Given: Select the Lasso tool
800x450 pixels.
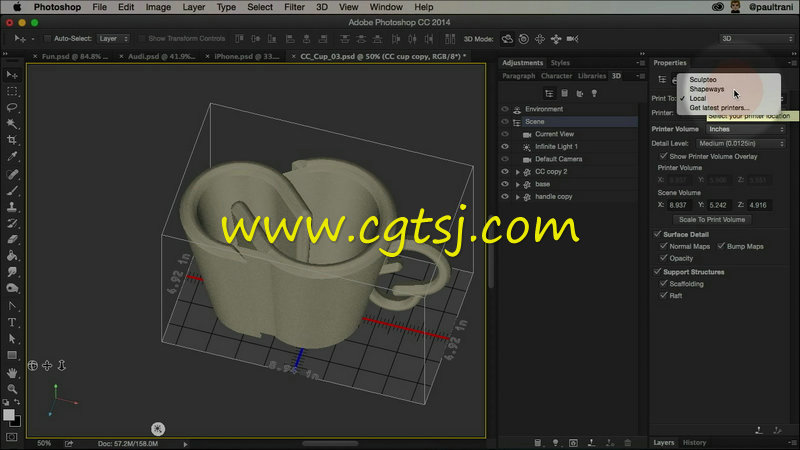Looking at the screenshot, I should point(12,107).
